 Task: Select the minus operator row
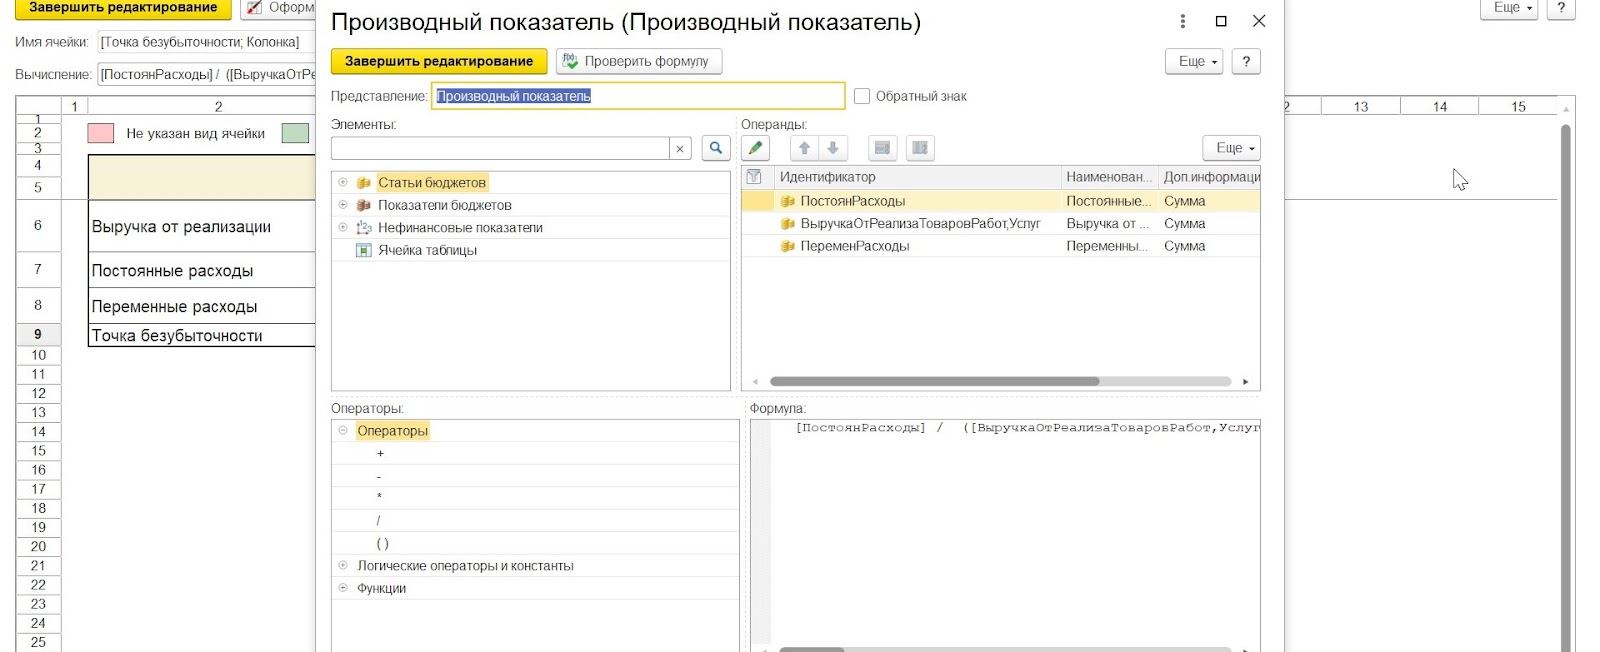click(x=535, y=476)
